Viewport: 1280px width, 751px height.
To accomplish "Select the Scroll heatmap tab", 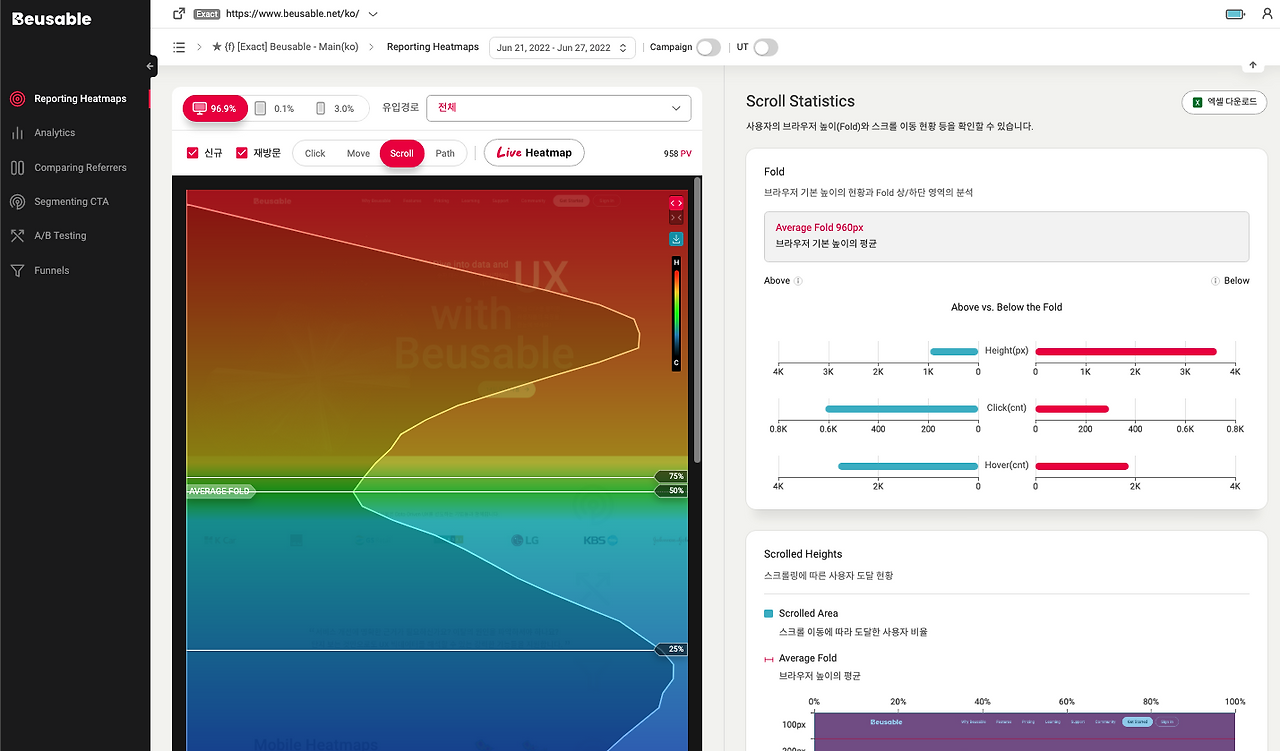I will click(x=402, y=153).
